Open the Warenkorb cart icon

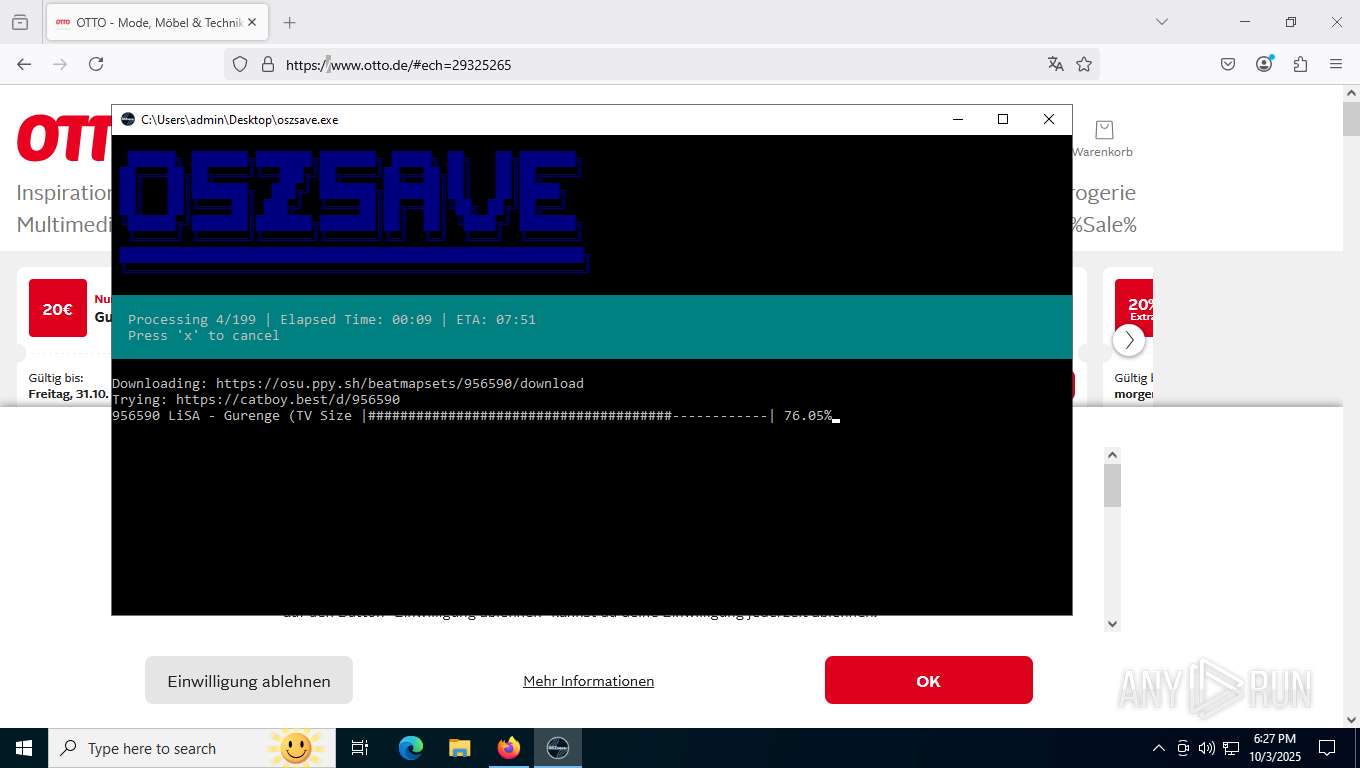coord(1103,139)
